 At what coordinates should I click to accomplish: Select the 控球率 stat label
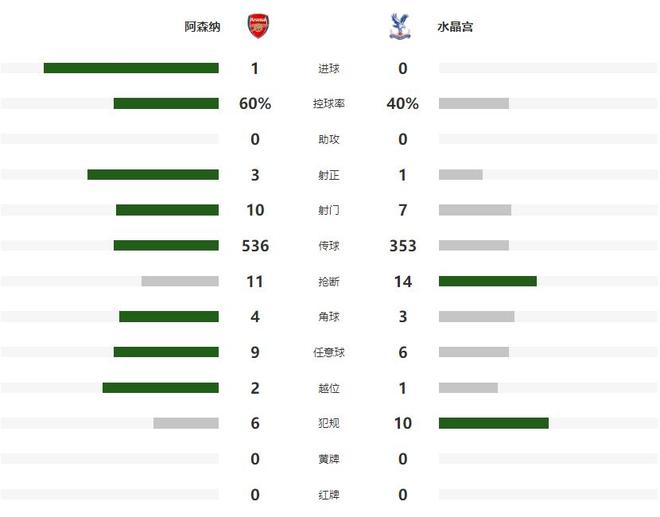pyautogui.click(x=329, y=104)
